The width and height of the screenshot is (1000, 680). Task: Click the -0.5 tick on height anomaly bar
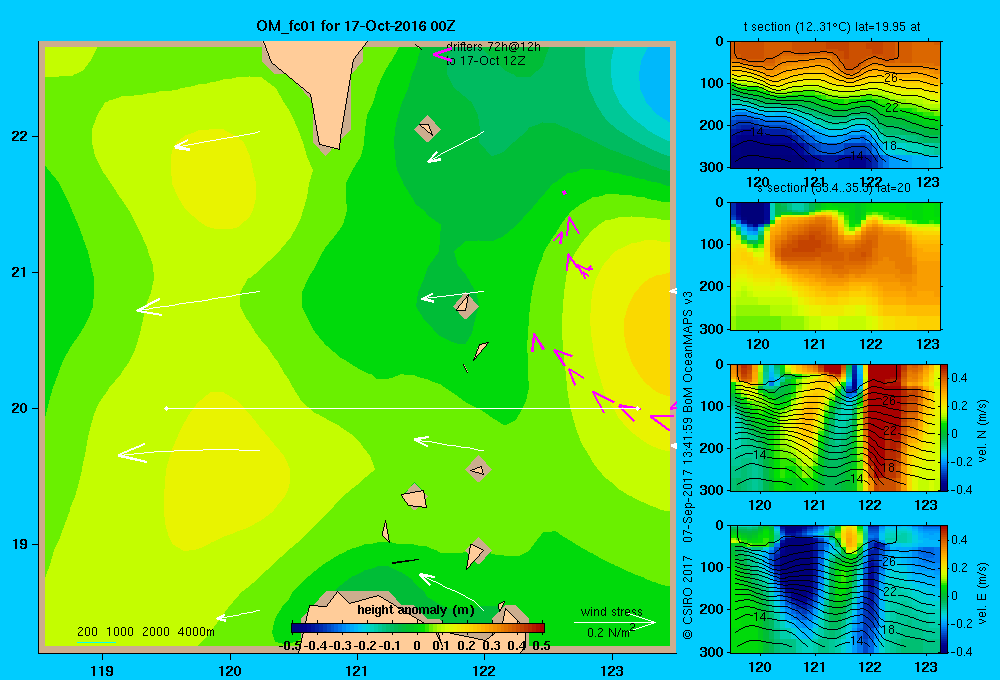[290, 646]
